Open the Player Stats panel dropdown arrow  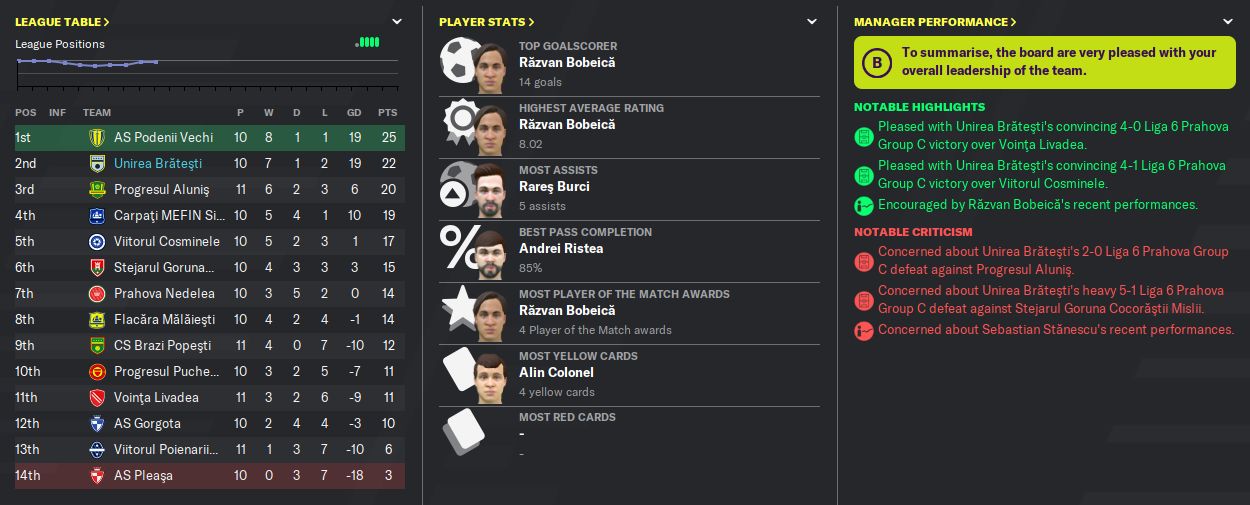(812, 21)
